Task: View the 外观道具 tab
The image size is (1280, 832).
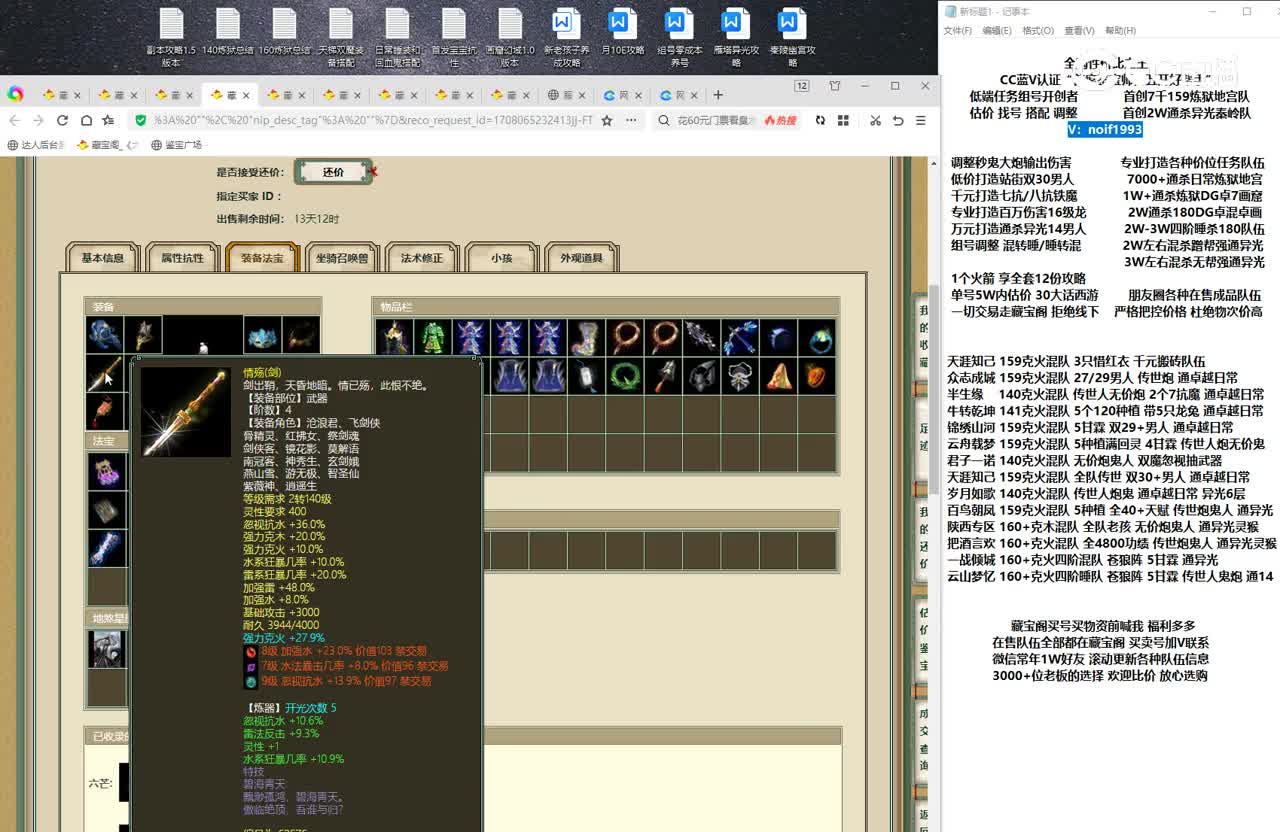Action: point(582,258)
